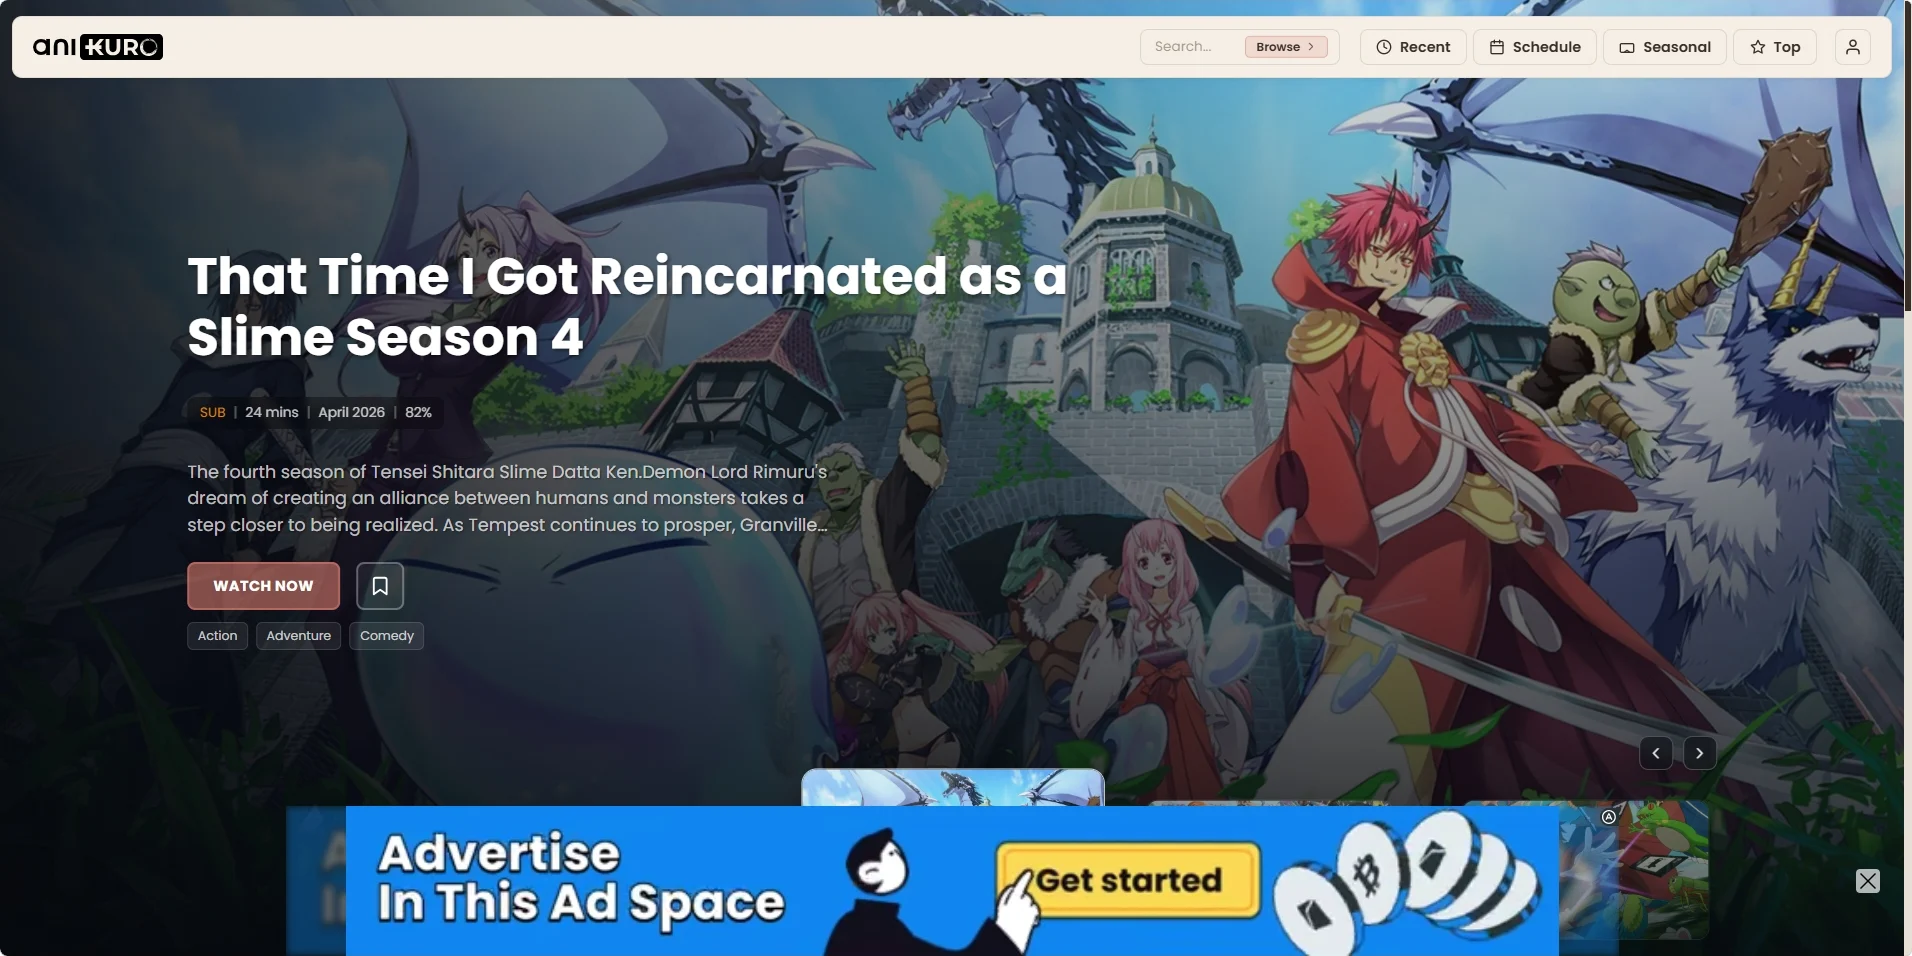The height and width of the screenshot is (956, 1912).
Task: Close the bottom ad banner
Action: pyautogui.click(x=1867, y=881)
